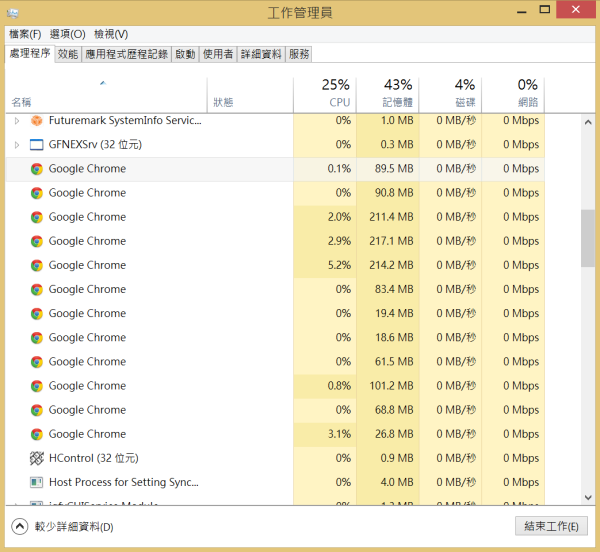The image size is (600, 552).
Task: Click the Chrome icon in the 101.2 MB row
Action: [37, 386]
